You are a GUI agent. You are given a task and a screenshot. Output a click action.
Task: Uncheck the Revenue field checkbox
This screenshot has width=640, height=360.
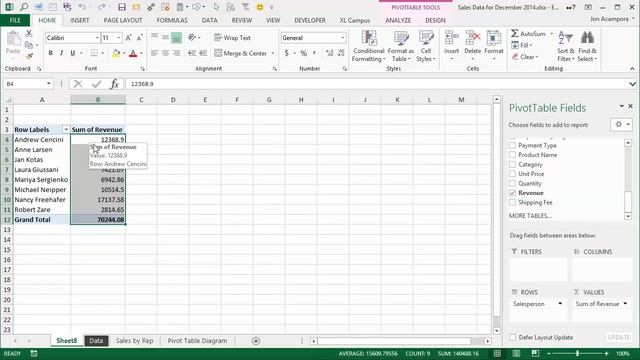click(513, 193)
